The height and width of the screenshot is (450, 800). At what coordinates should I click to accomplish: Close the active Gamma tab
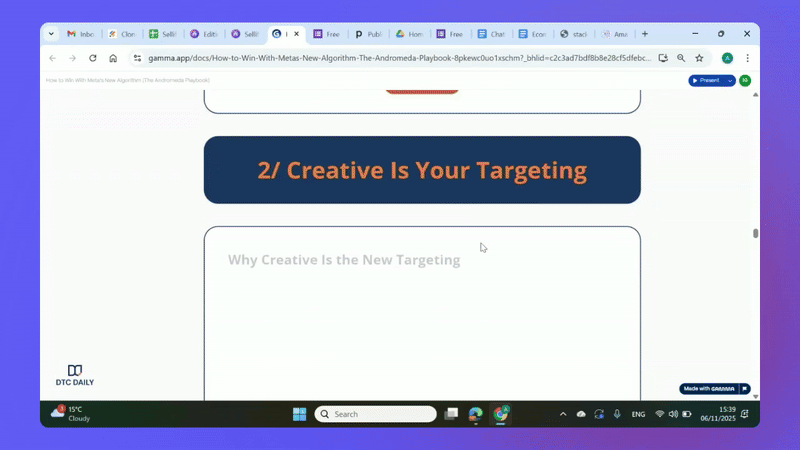pos(296,34)
